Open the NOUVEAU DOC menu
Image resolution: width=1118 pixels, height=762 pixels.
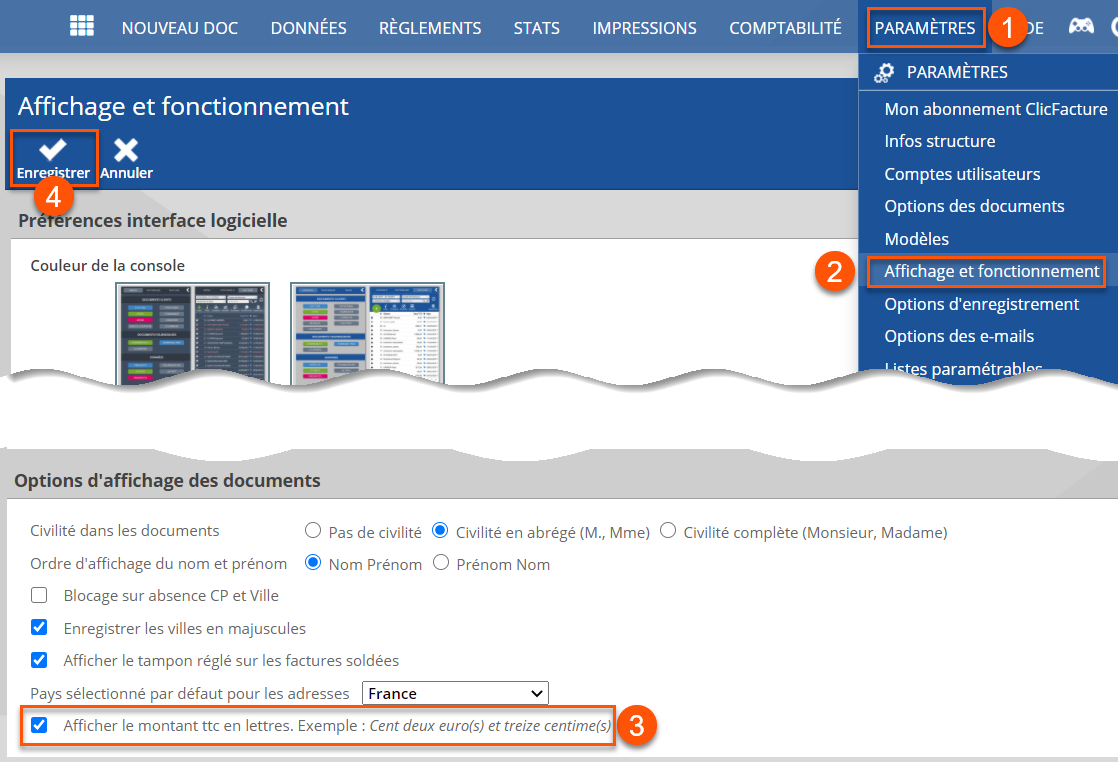180,28
